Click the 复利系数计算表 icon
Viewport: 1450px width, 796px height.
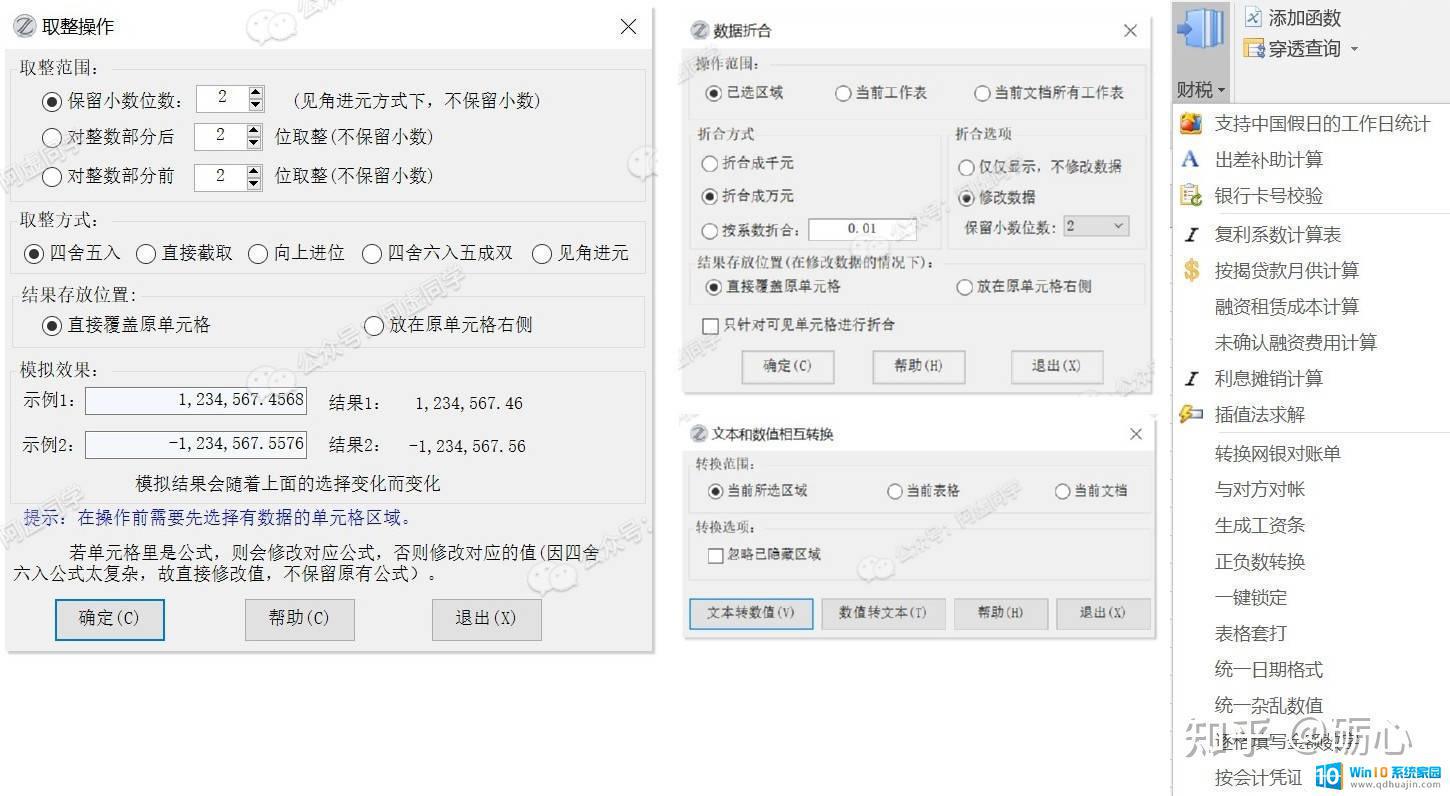coord(1191,235)
